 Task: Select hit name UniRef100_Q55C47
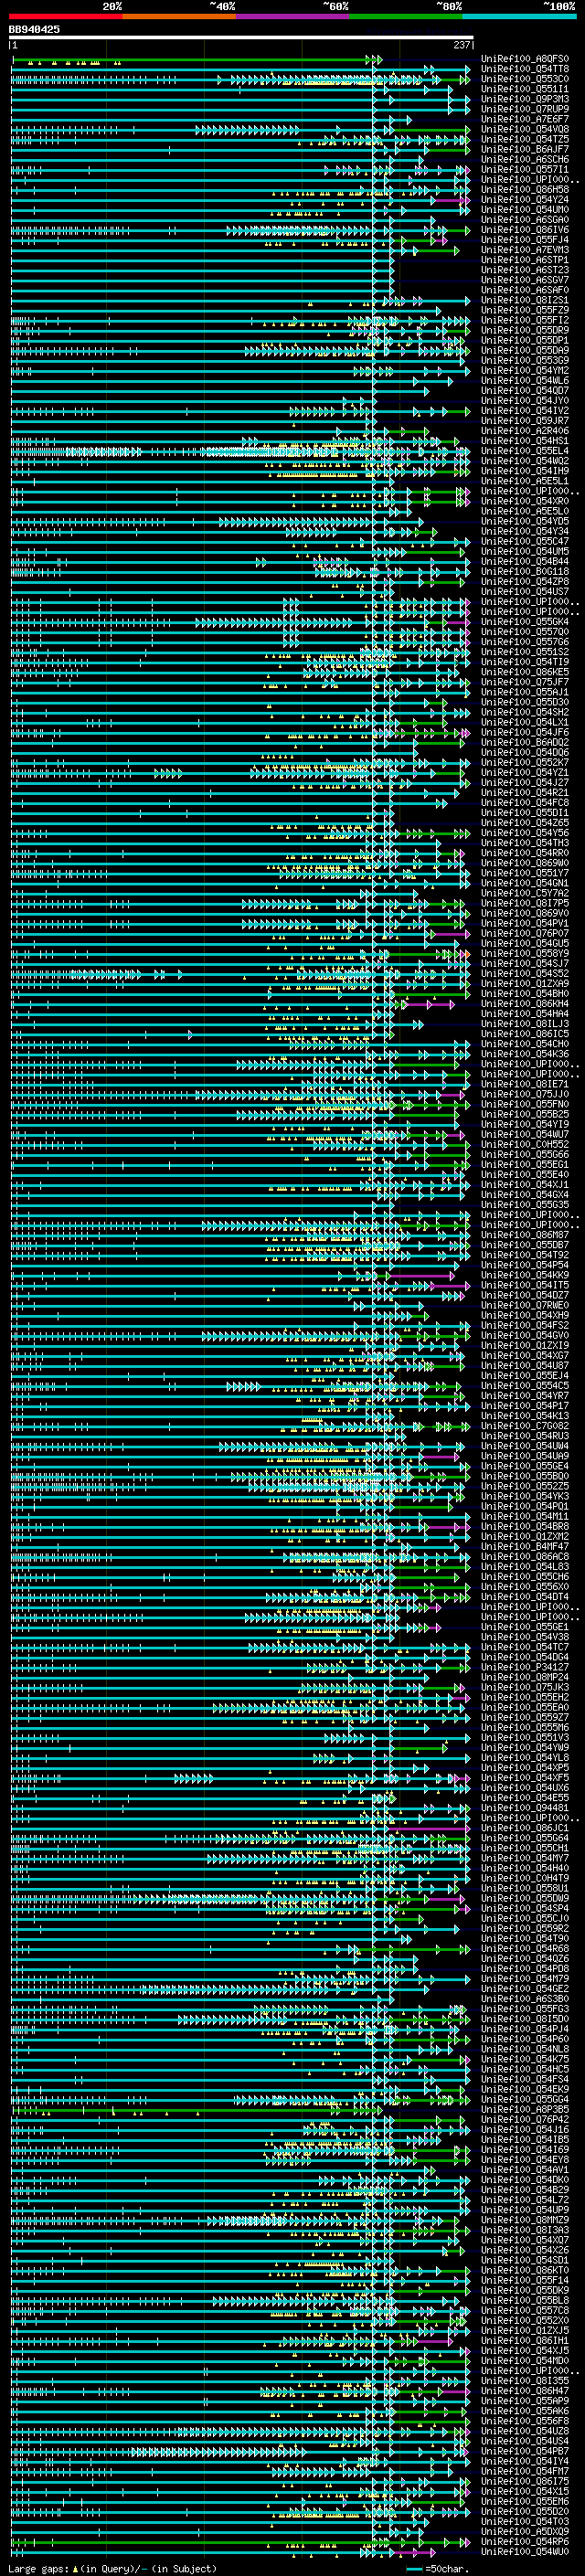pyautogui.click(x=524, y=541)
